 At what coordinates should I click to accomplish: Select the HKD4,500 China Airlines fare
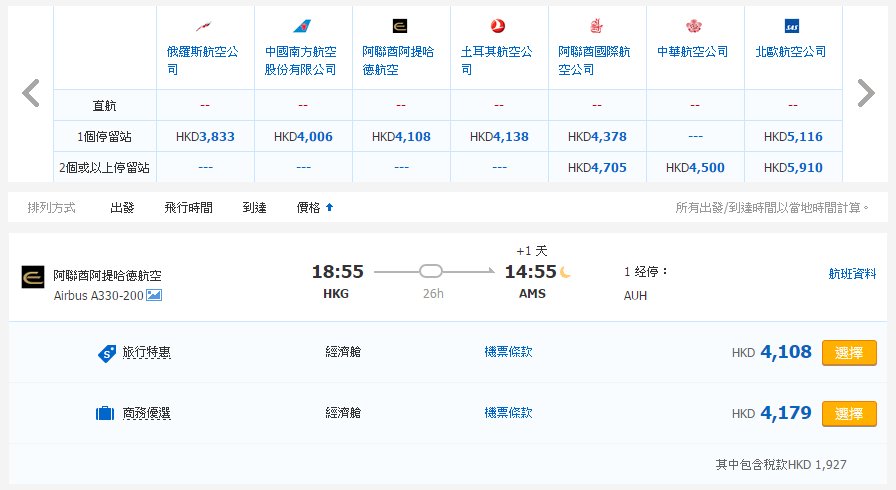[695, 167]
